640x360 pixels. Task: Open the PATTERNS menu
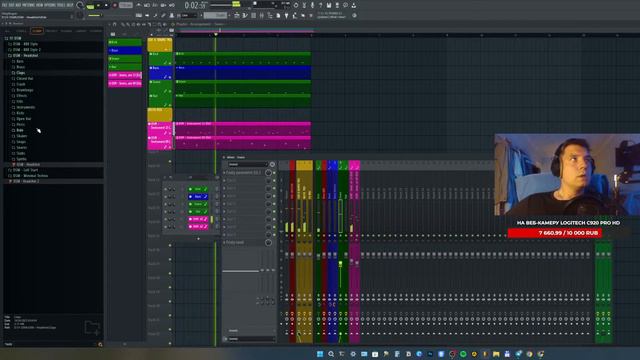click(x=29, y=5)
